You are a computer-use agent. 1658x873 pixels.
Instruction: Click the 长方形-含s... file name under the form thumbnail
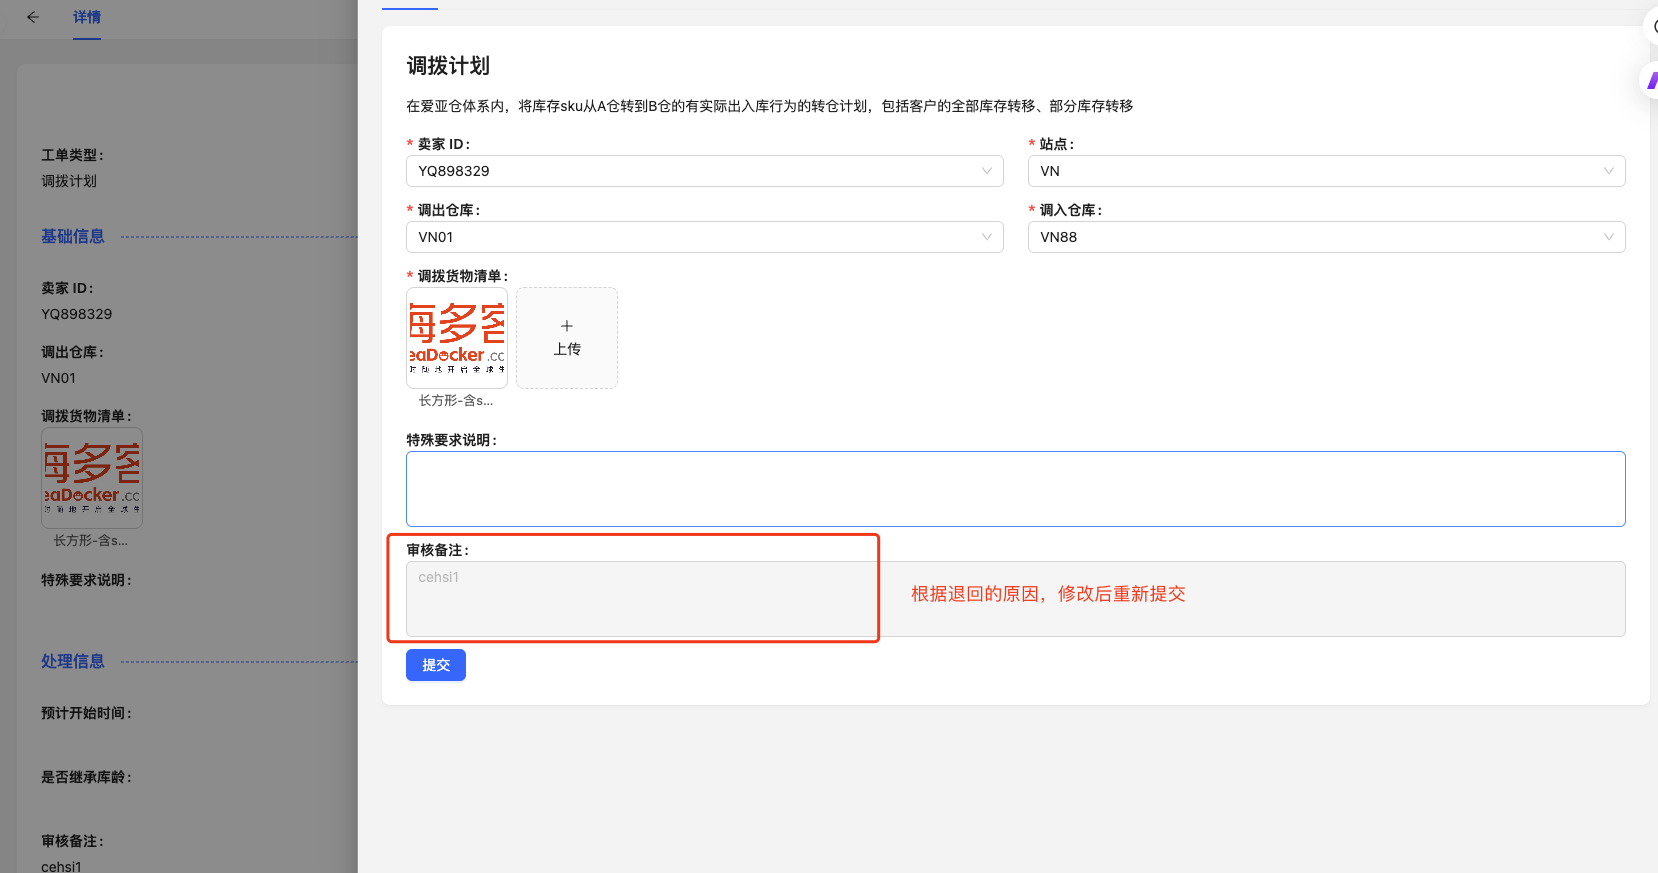pos(456,400)
